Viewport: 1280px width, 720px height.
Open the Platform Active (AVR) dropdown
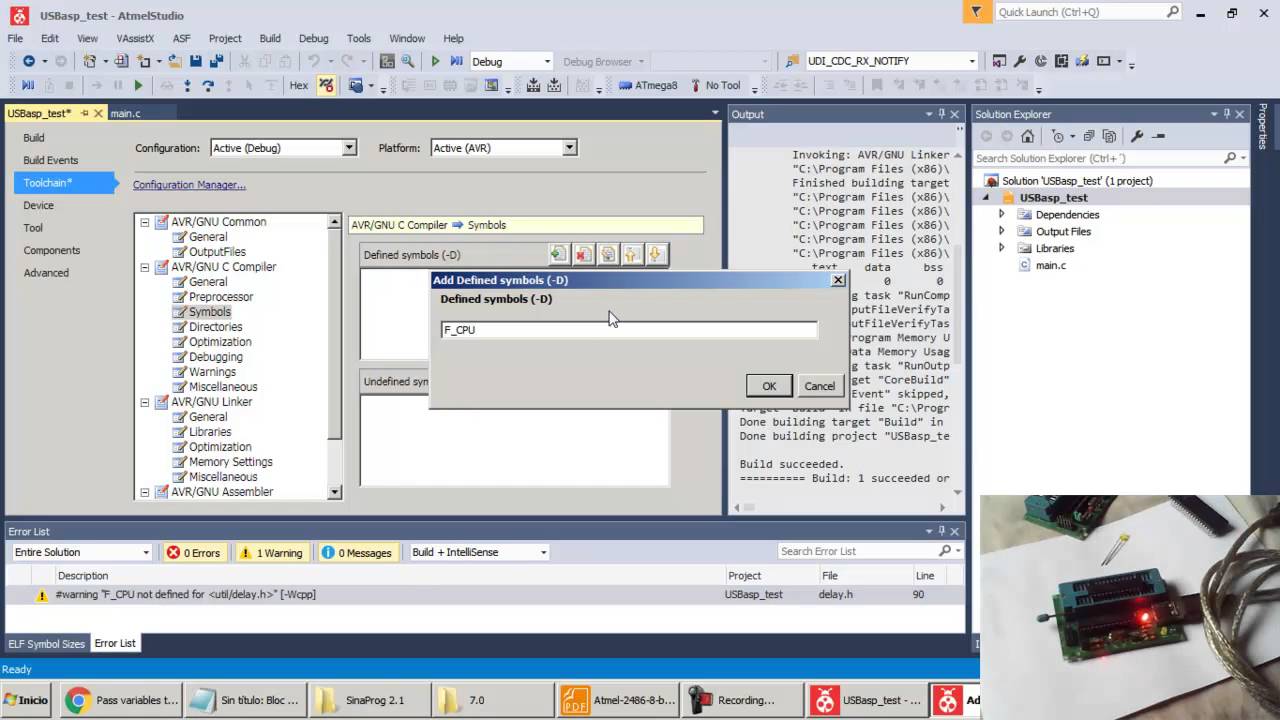(x=569, y=148)
